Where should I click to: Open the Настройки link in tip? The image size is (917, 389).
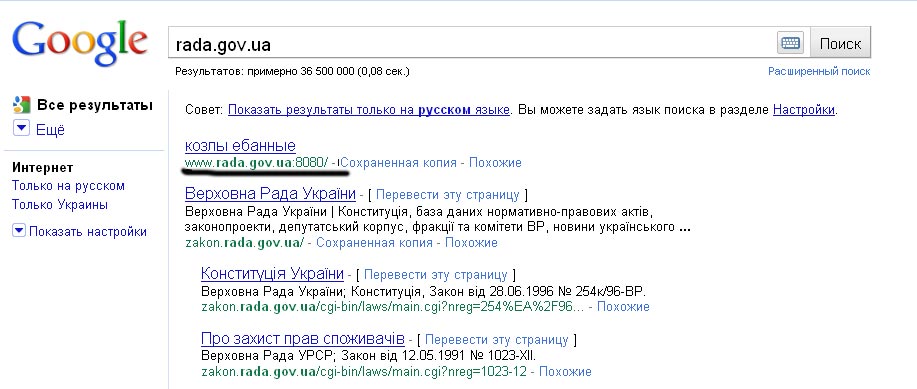804,109
